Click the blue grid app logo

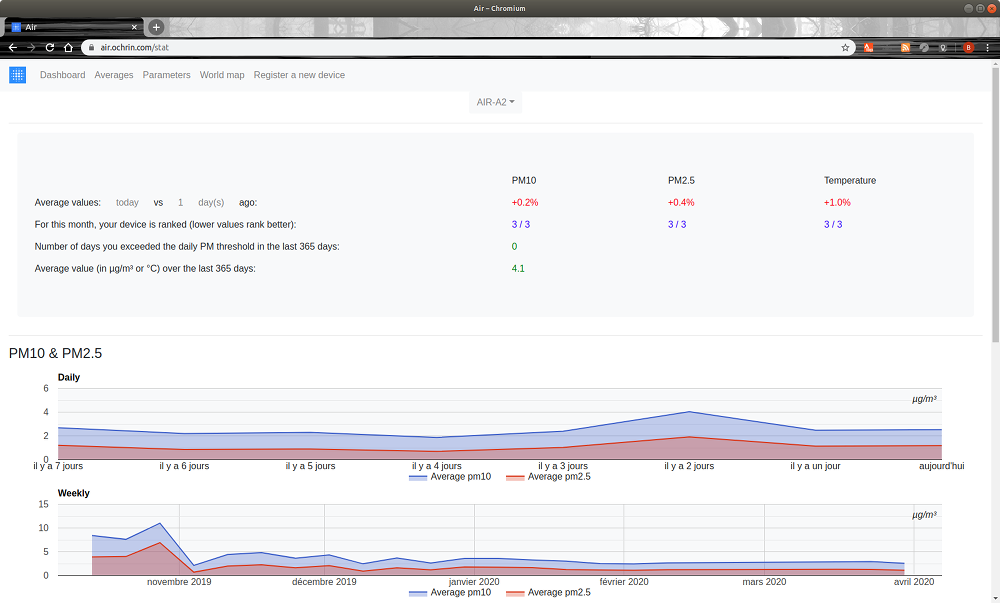pos(17,75)
